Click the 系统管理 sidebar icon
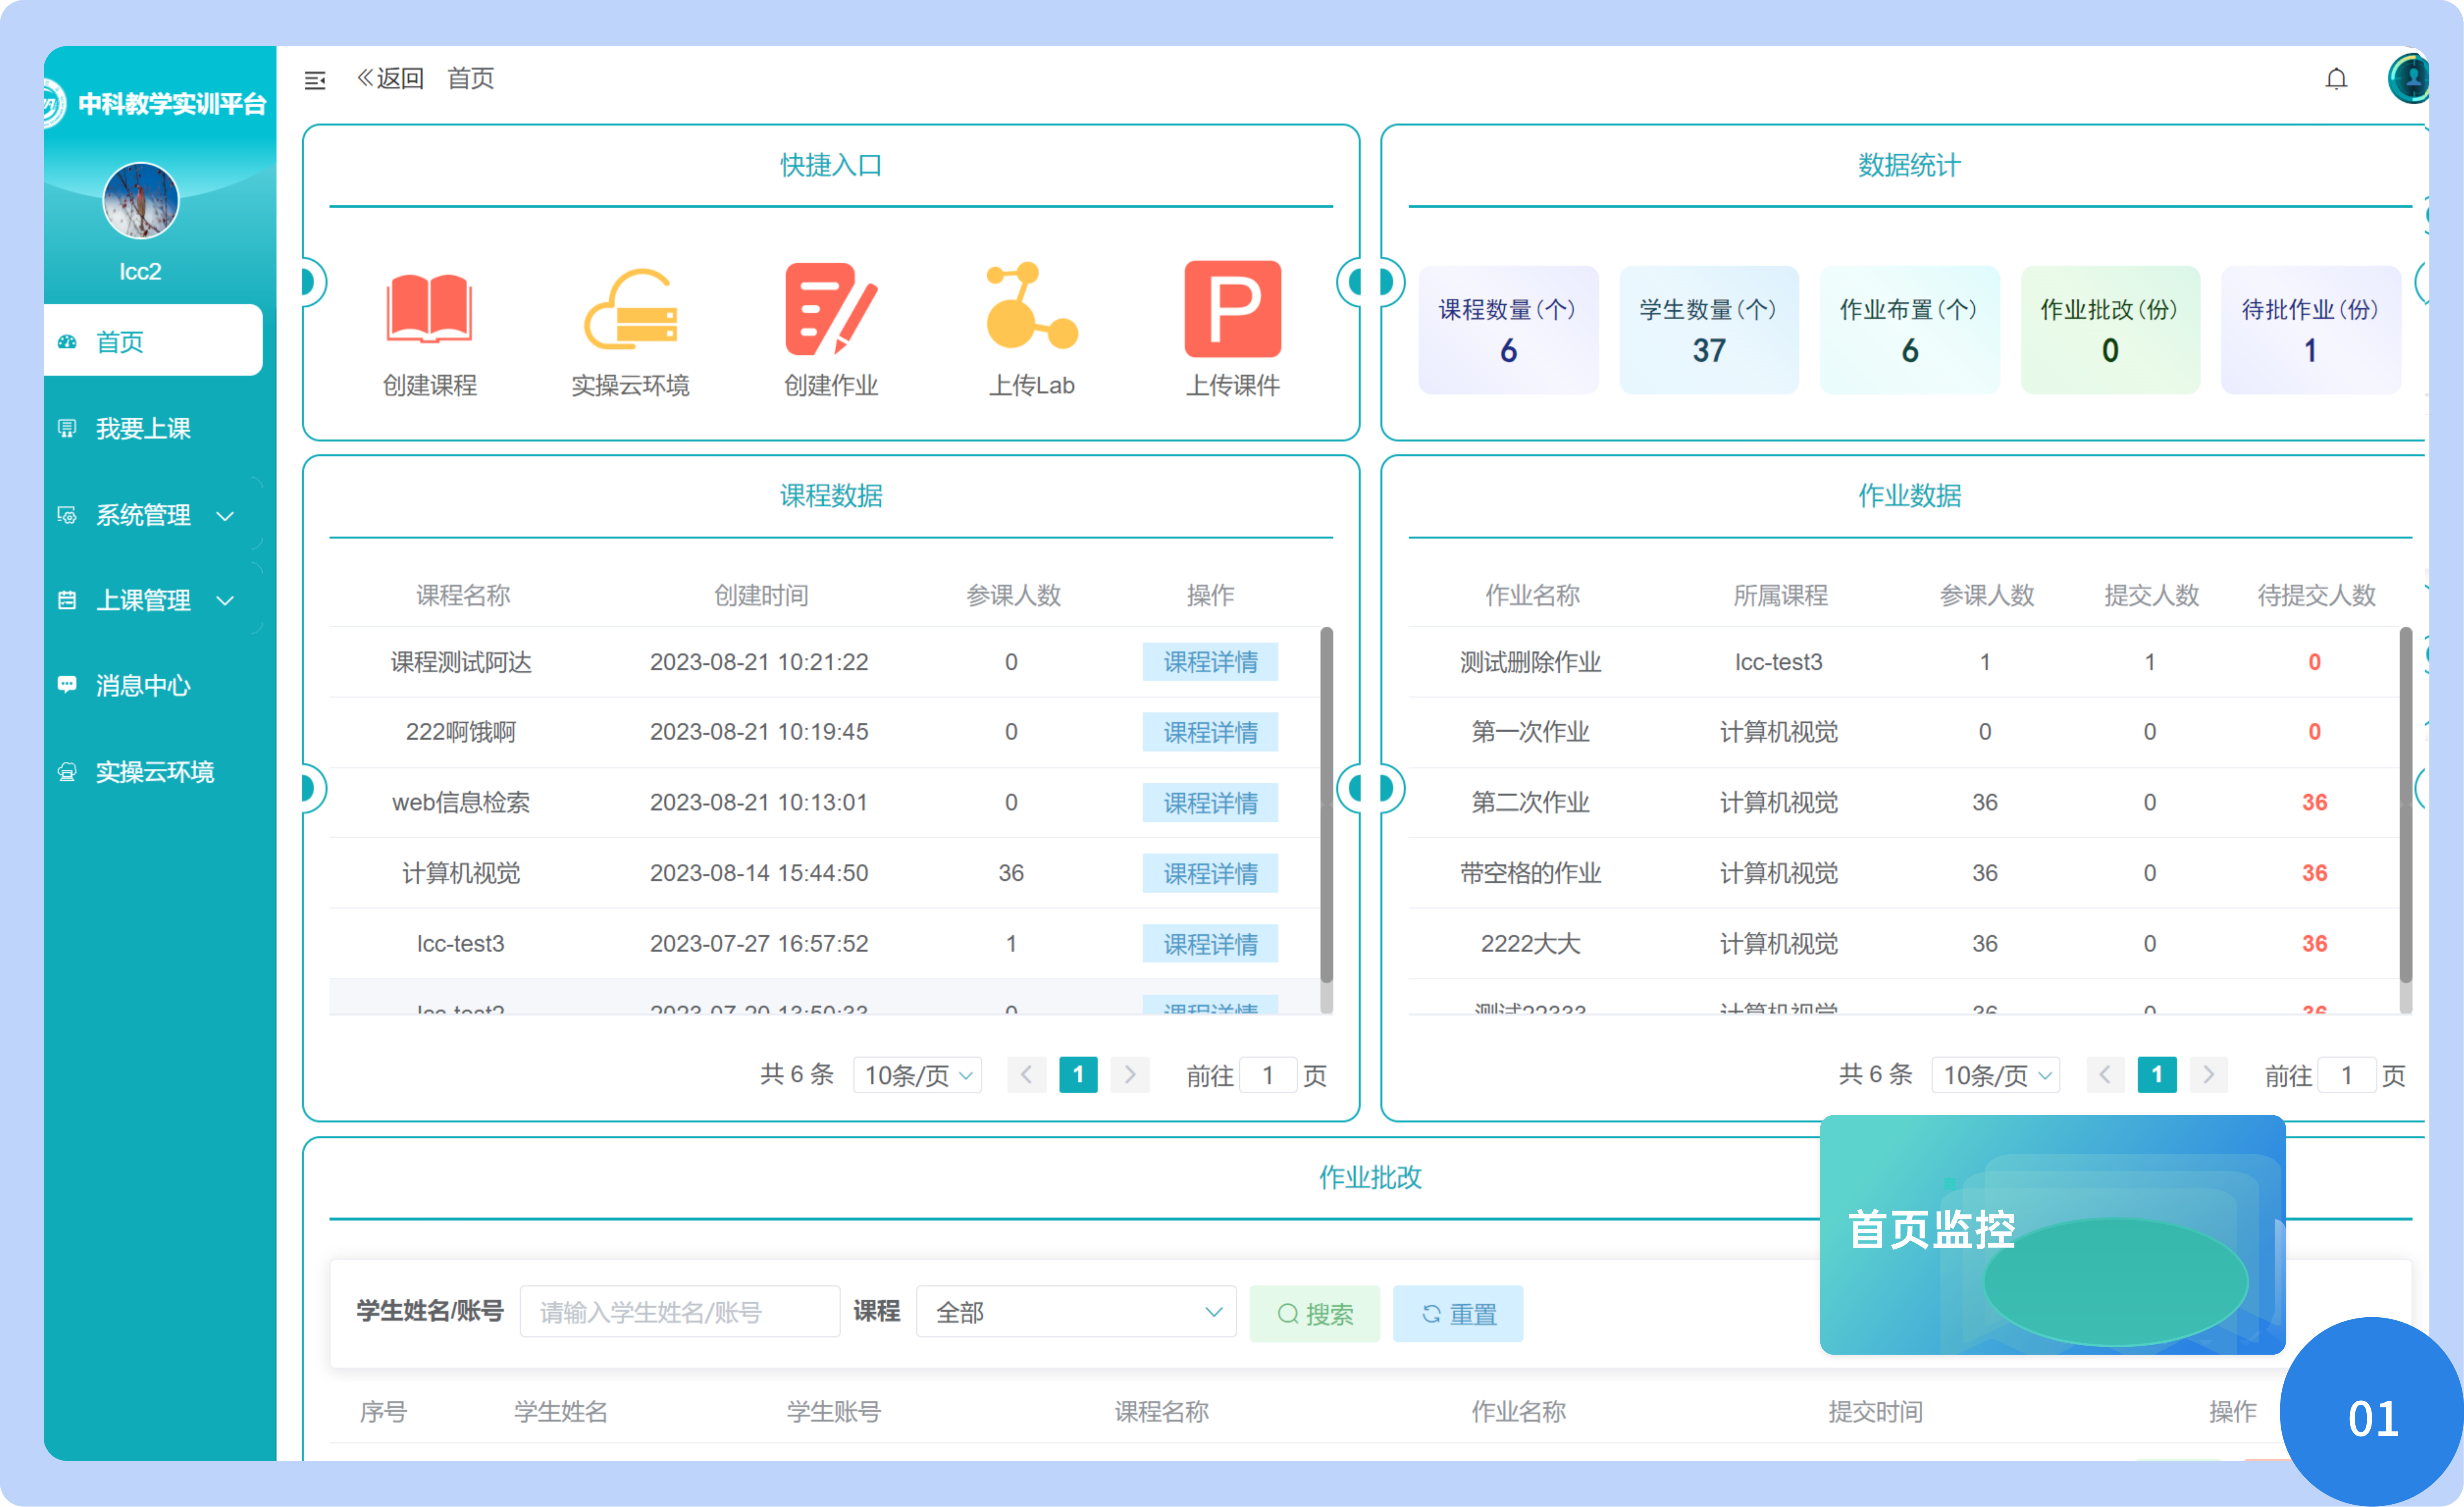2464x1507 pixels. [x=67, y=515]
